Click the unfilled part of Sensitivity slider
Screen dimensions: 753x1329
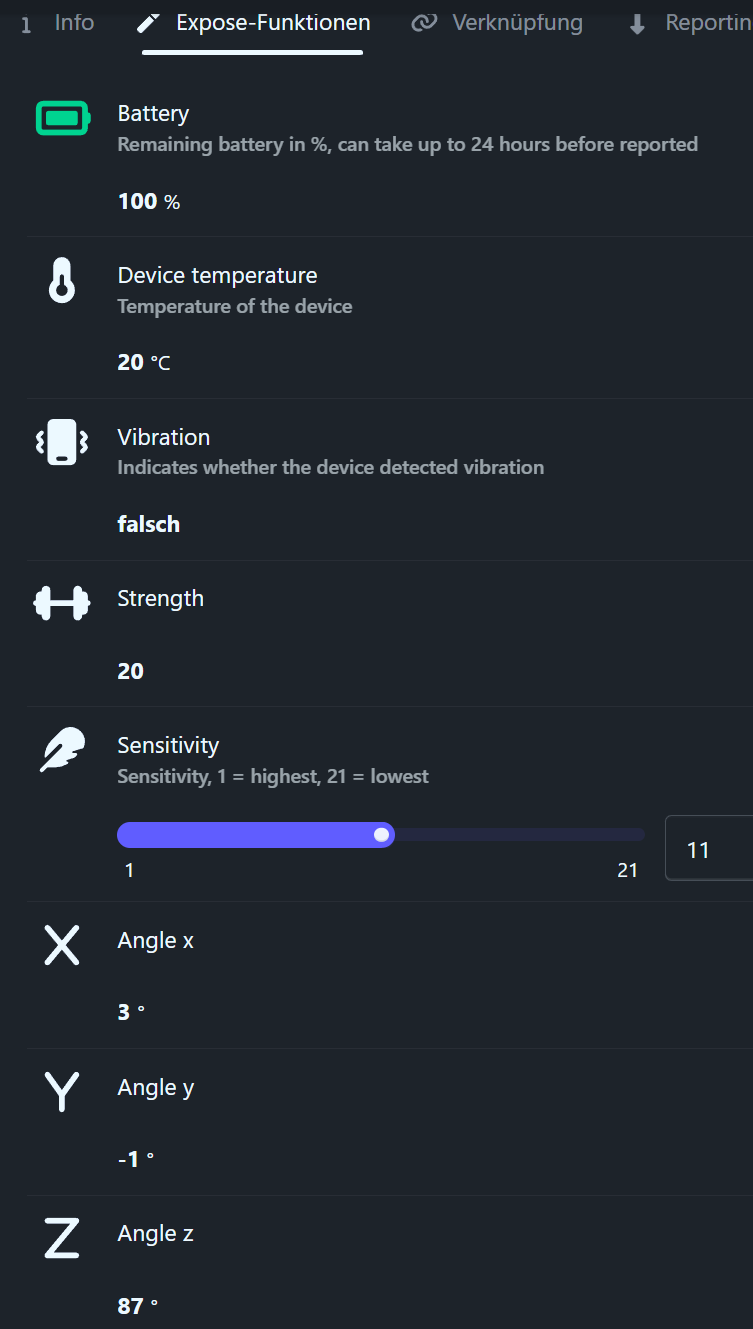pyautogui.click(x=520, y=835)
